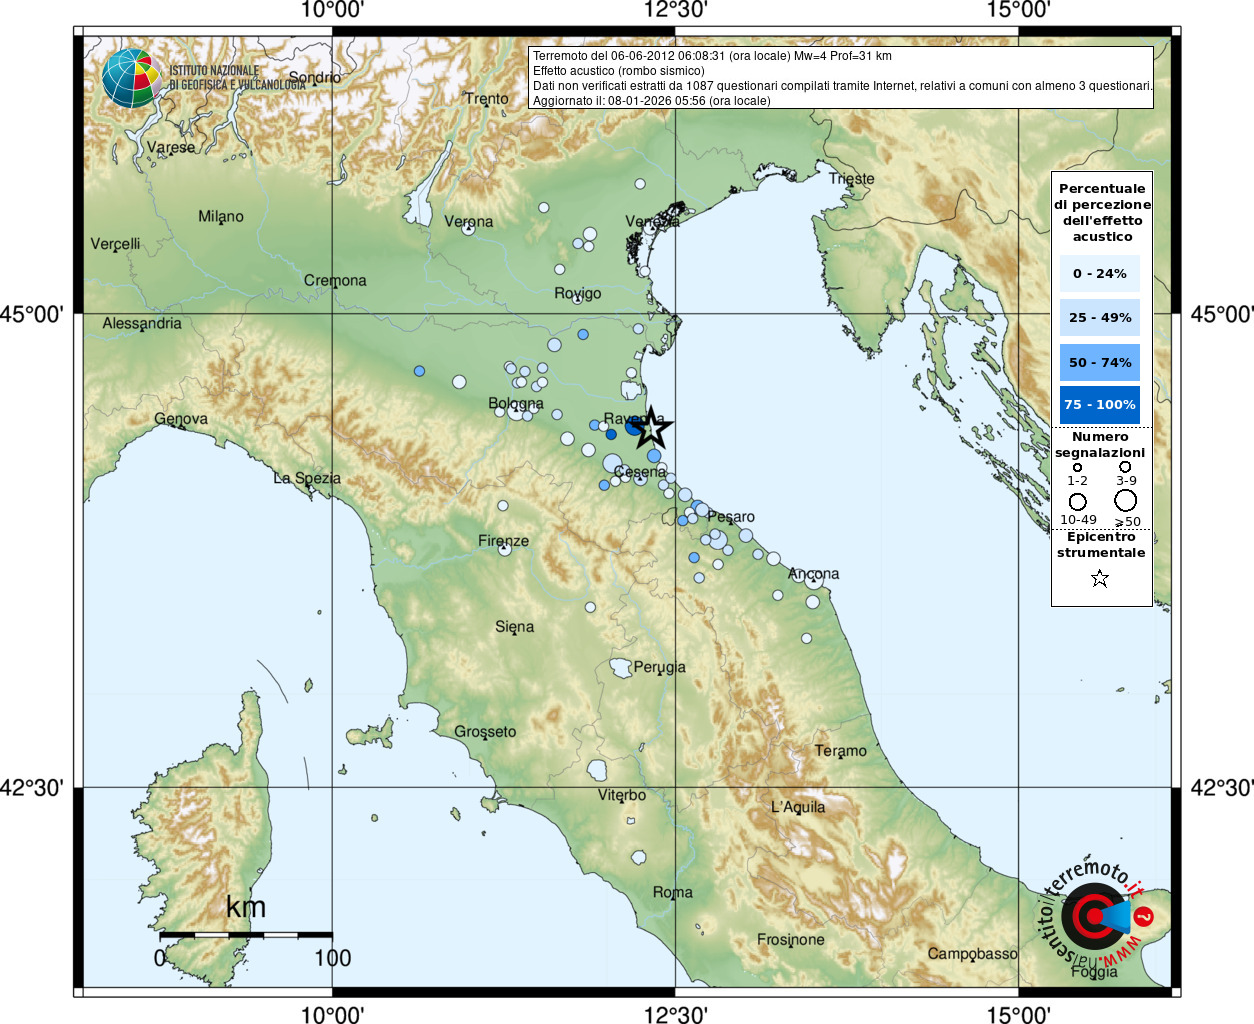Click the epicenter star marker near Ravenna

pos(651,428)
